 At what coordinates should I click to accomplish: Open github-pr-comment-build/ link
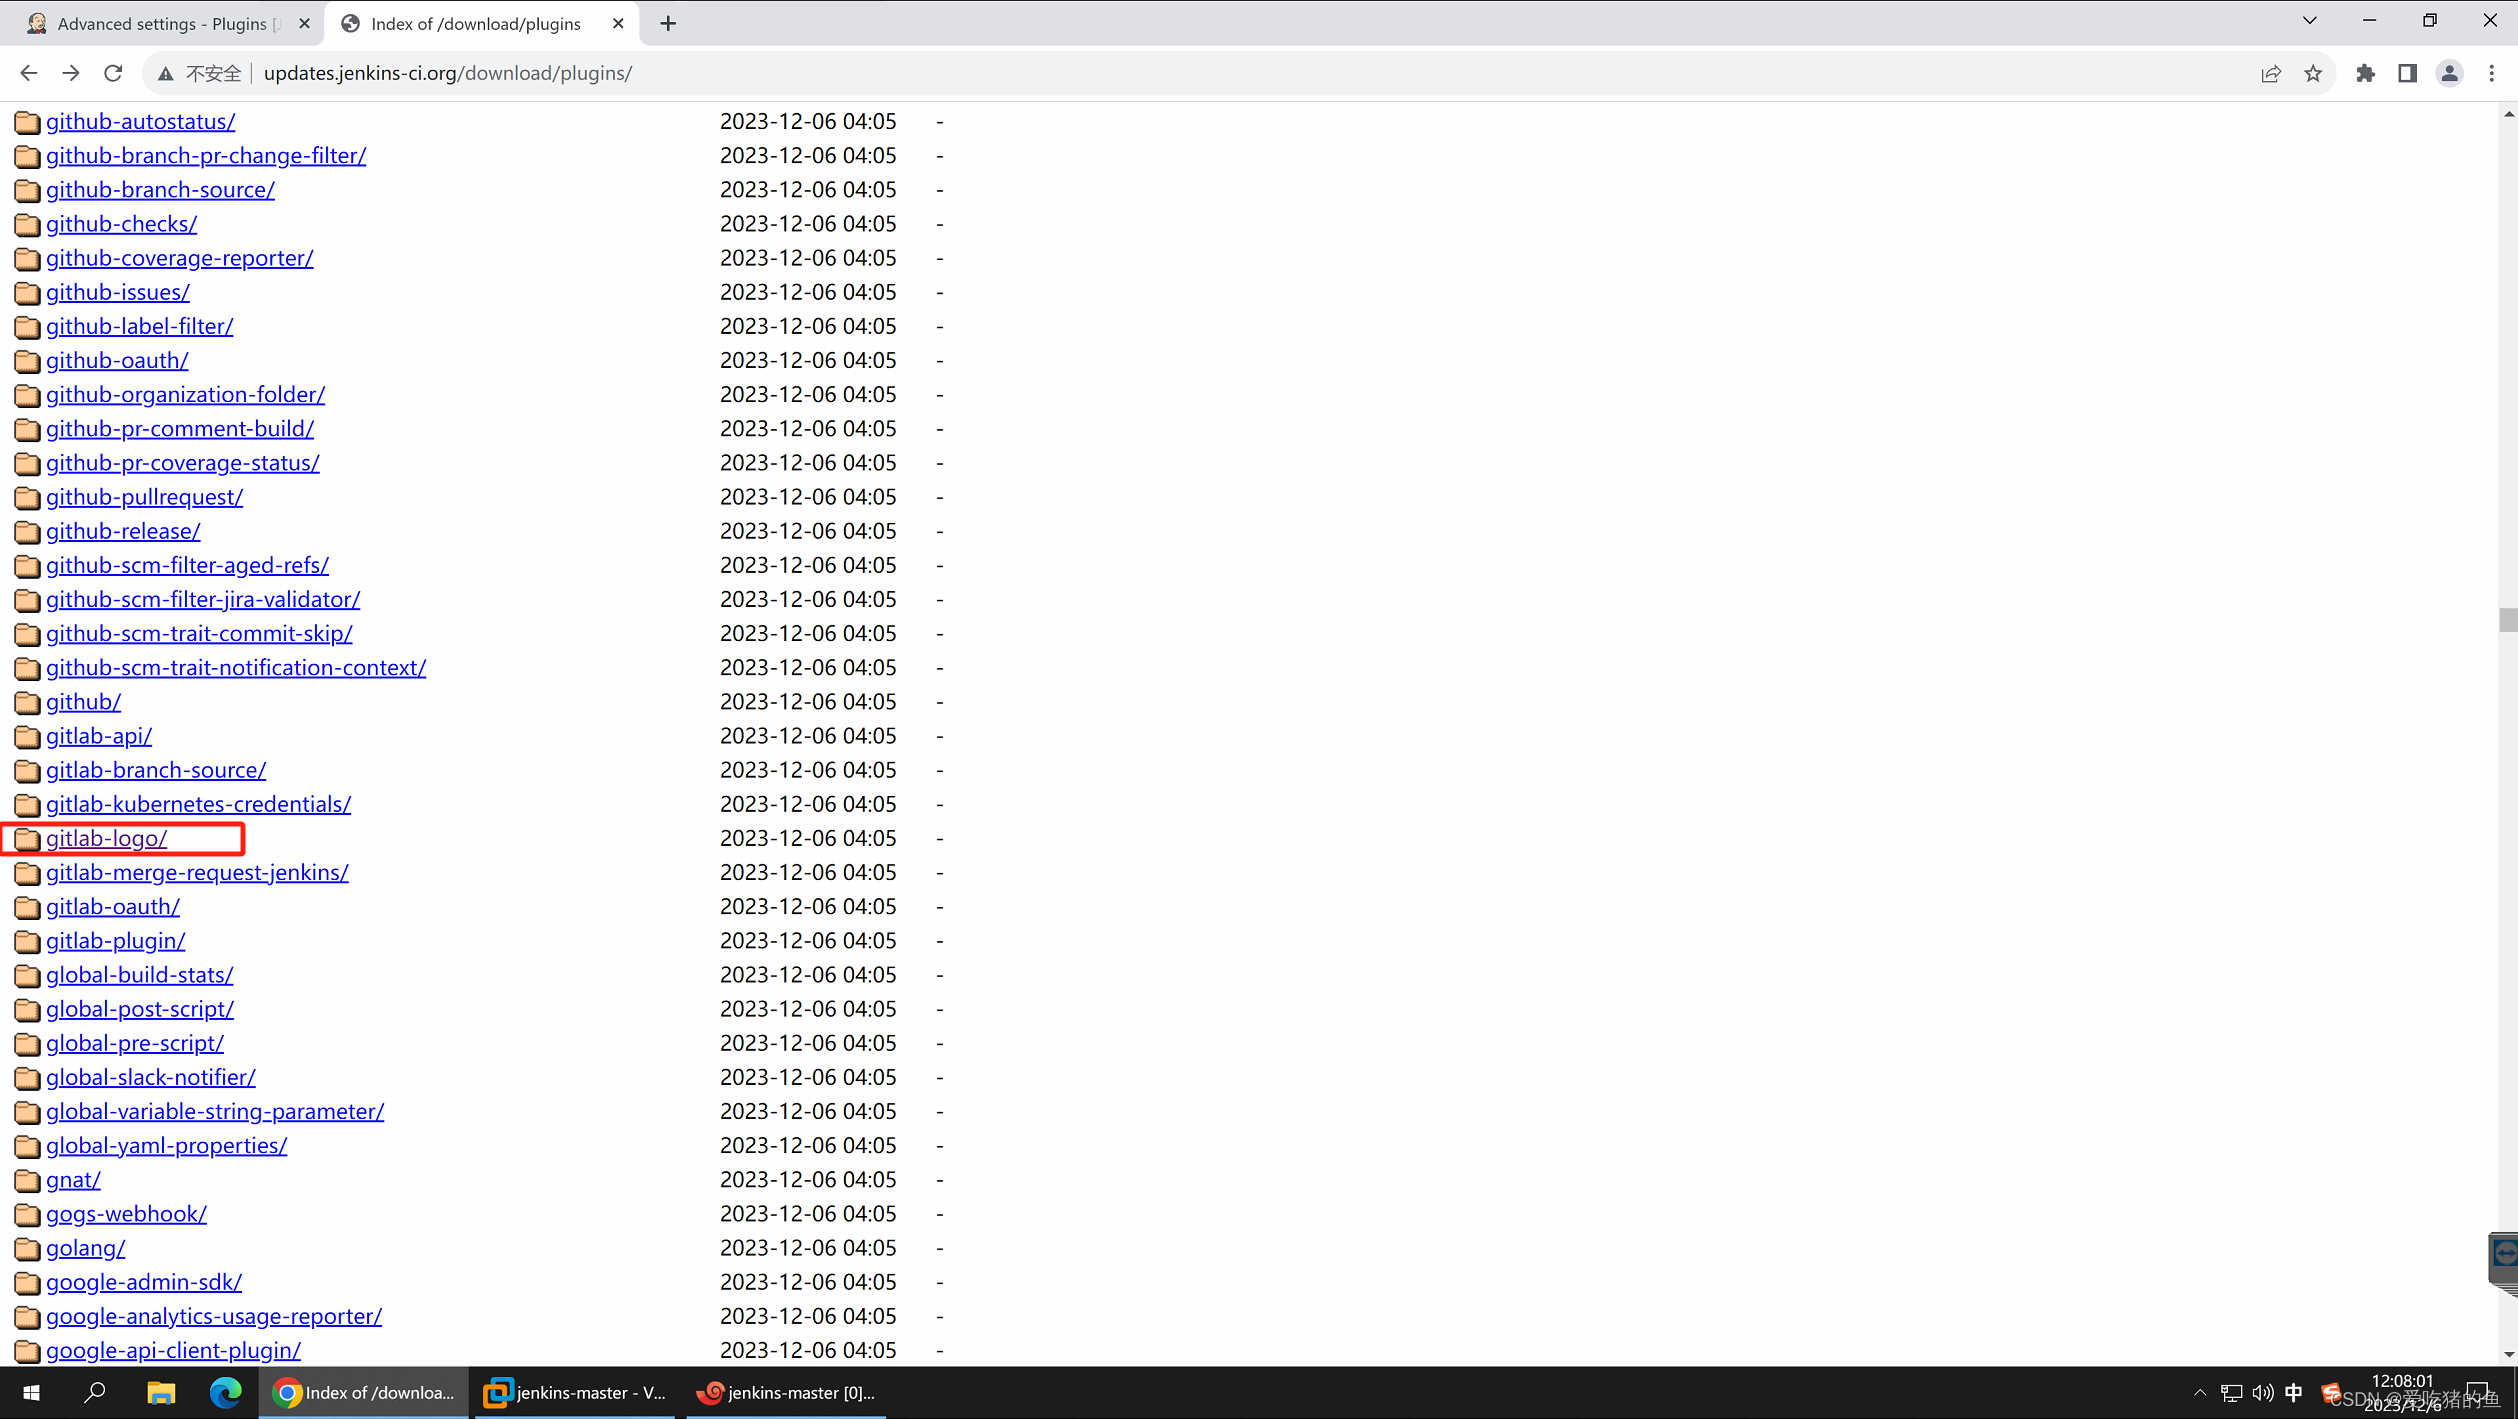[x=180, y=428]
